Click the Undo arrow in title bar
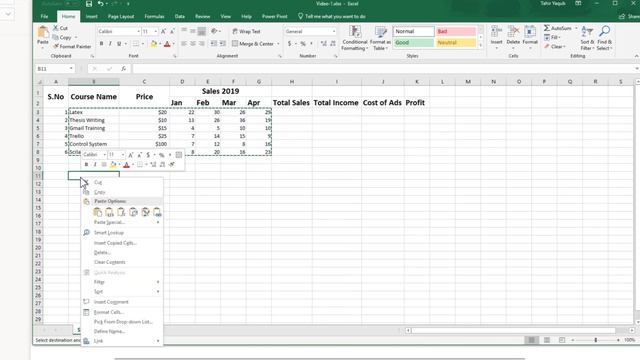This screenshot has height=360, width=640. tap(100, 4)
